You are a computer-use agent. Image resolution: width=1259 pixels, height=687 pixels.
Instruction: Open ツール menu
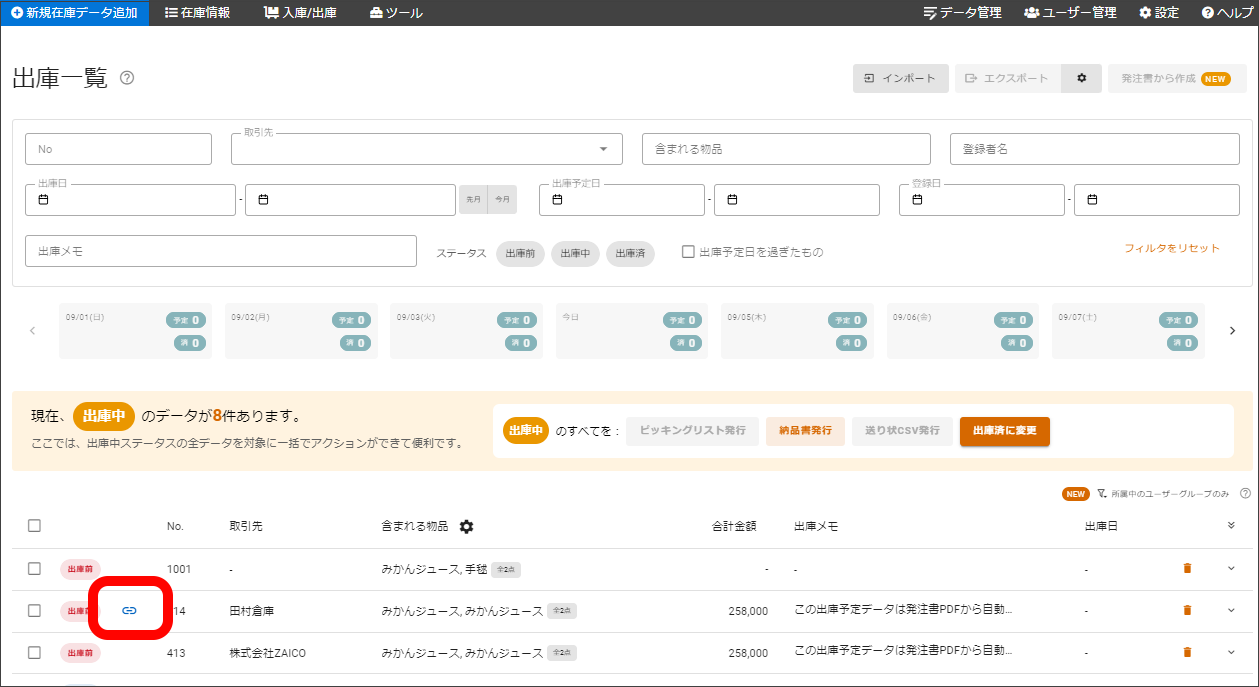click(396, 13)
